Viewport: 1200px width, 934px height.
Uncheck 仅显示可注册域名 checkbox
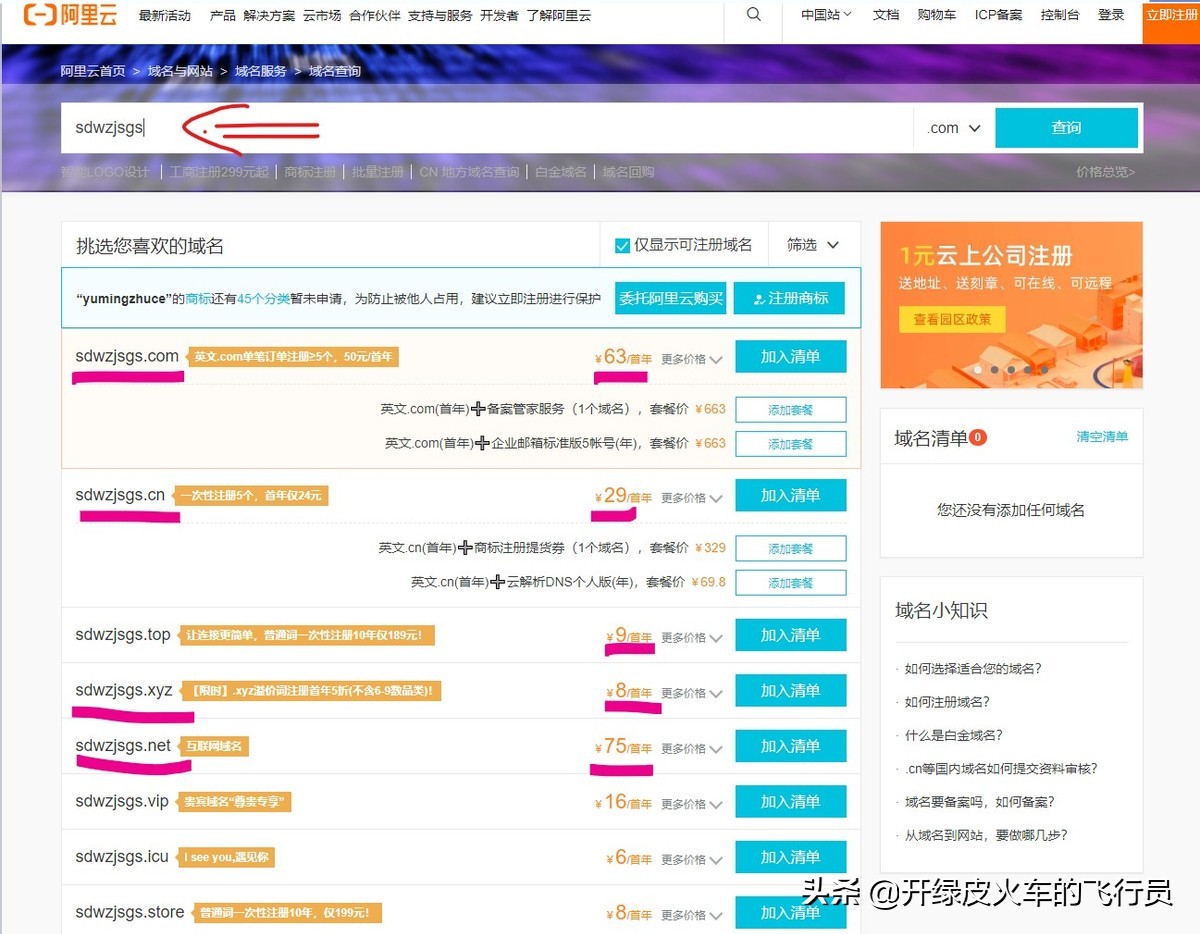(622, 244)
